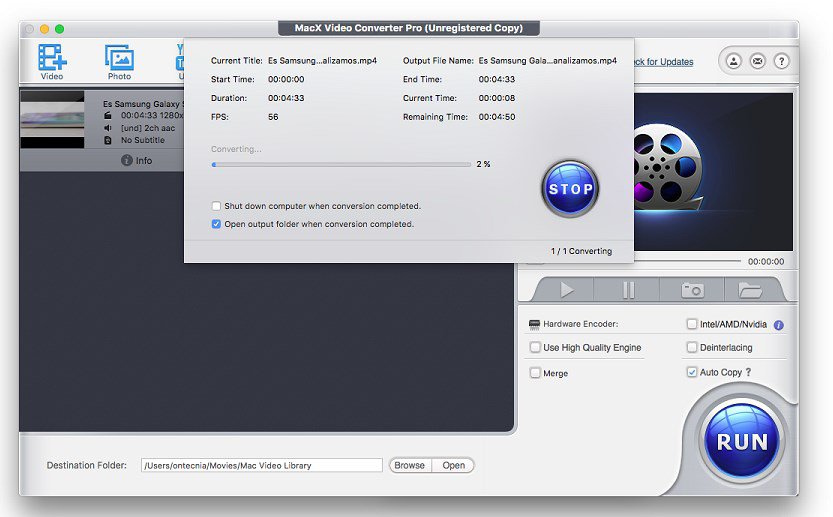Screen dimensions: 833x517
Task: Pause the preview playback
Action: (x=628, y=290)
